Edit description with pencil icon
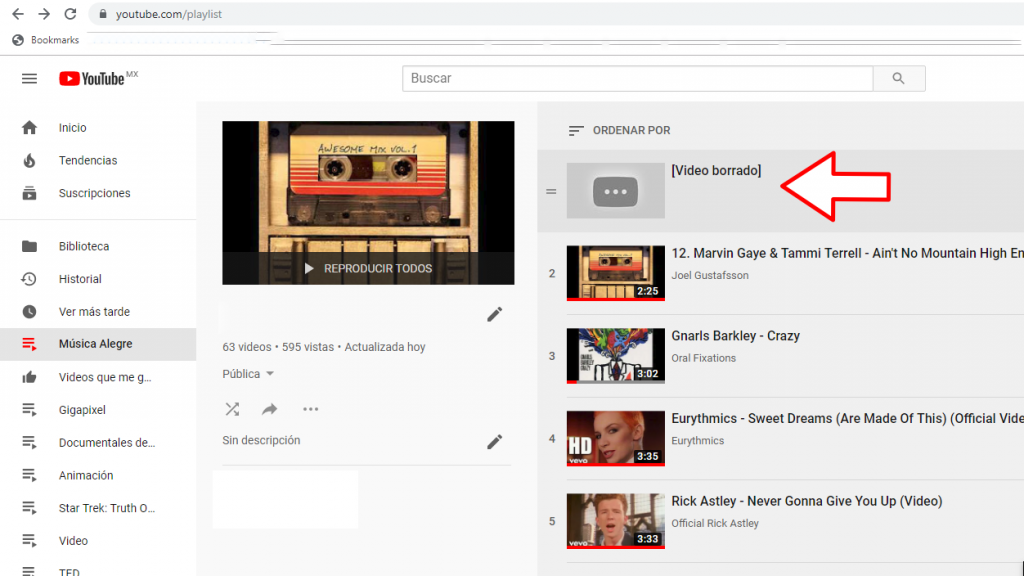The height and width of the screenshot is (576, 1024). click(x=494, y=442)
